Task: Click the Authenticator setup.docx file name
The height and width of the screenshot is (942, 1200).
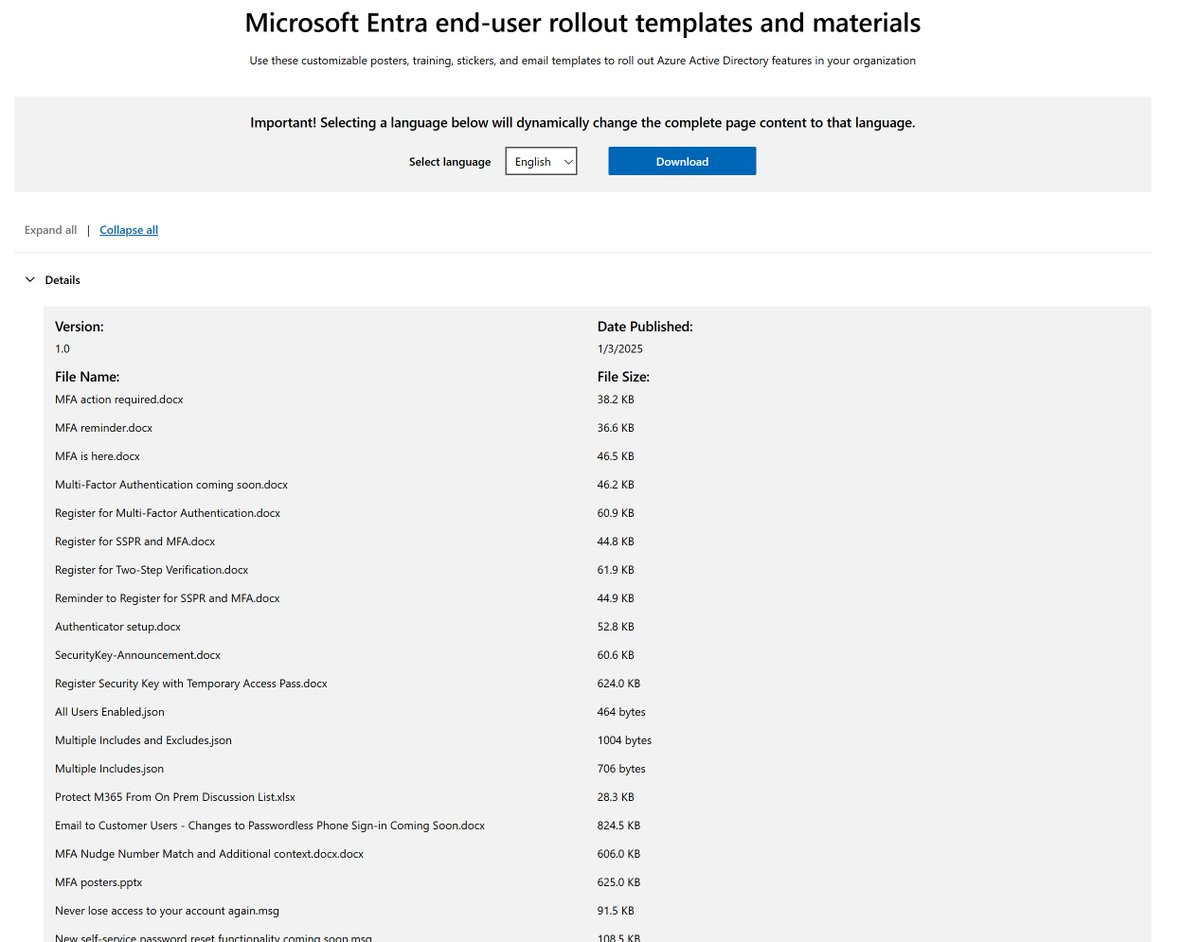Action: (x=118, y=627)
